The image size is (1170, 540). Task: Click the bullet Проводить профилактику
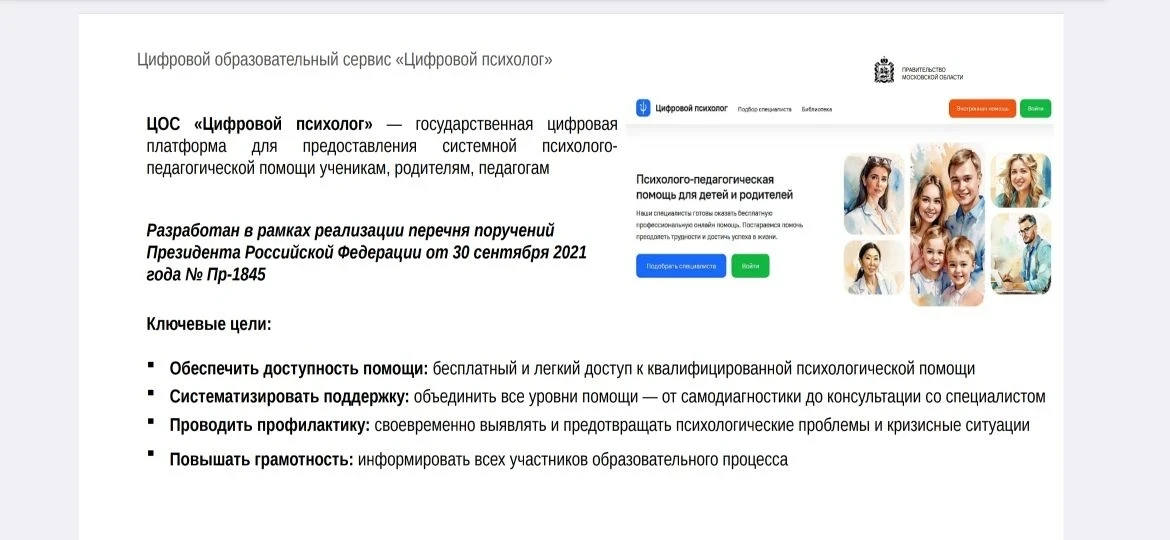pyautogui.click(x=599, y=425)
